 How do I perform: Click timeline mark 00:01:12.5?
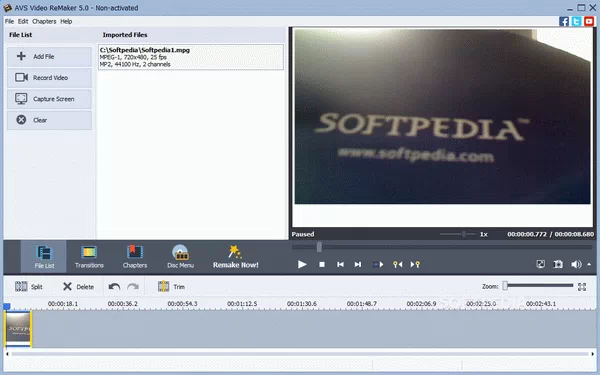pos(242,304)
